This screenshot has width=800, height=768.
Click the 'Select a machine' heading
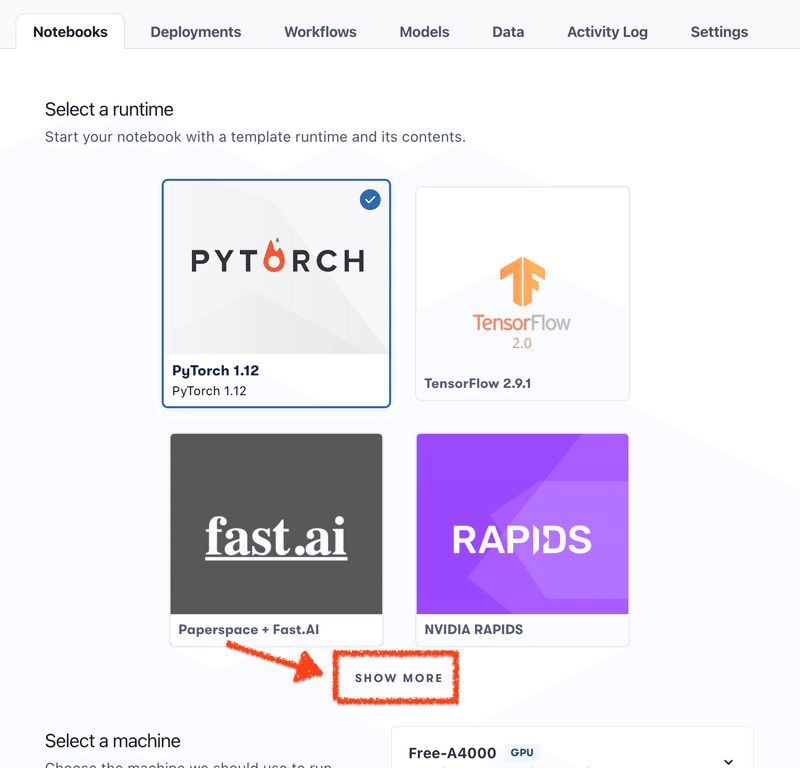(x=112, y=740)
